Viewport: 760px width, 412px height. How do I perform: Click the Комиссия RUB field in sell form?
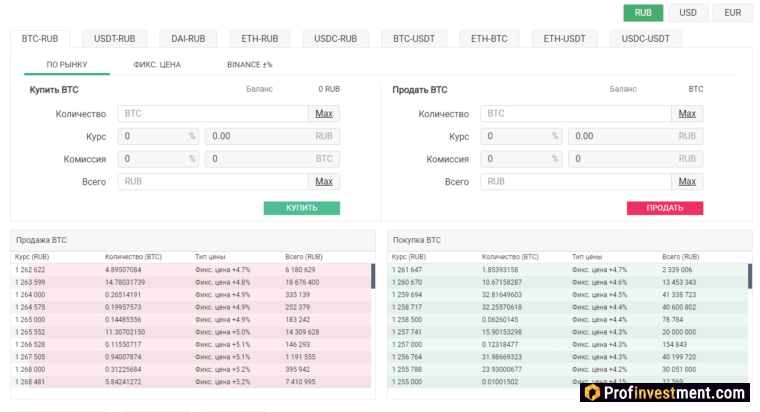[x=635, y=159]
